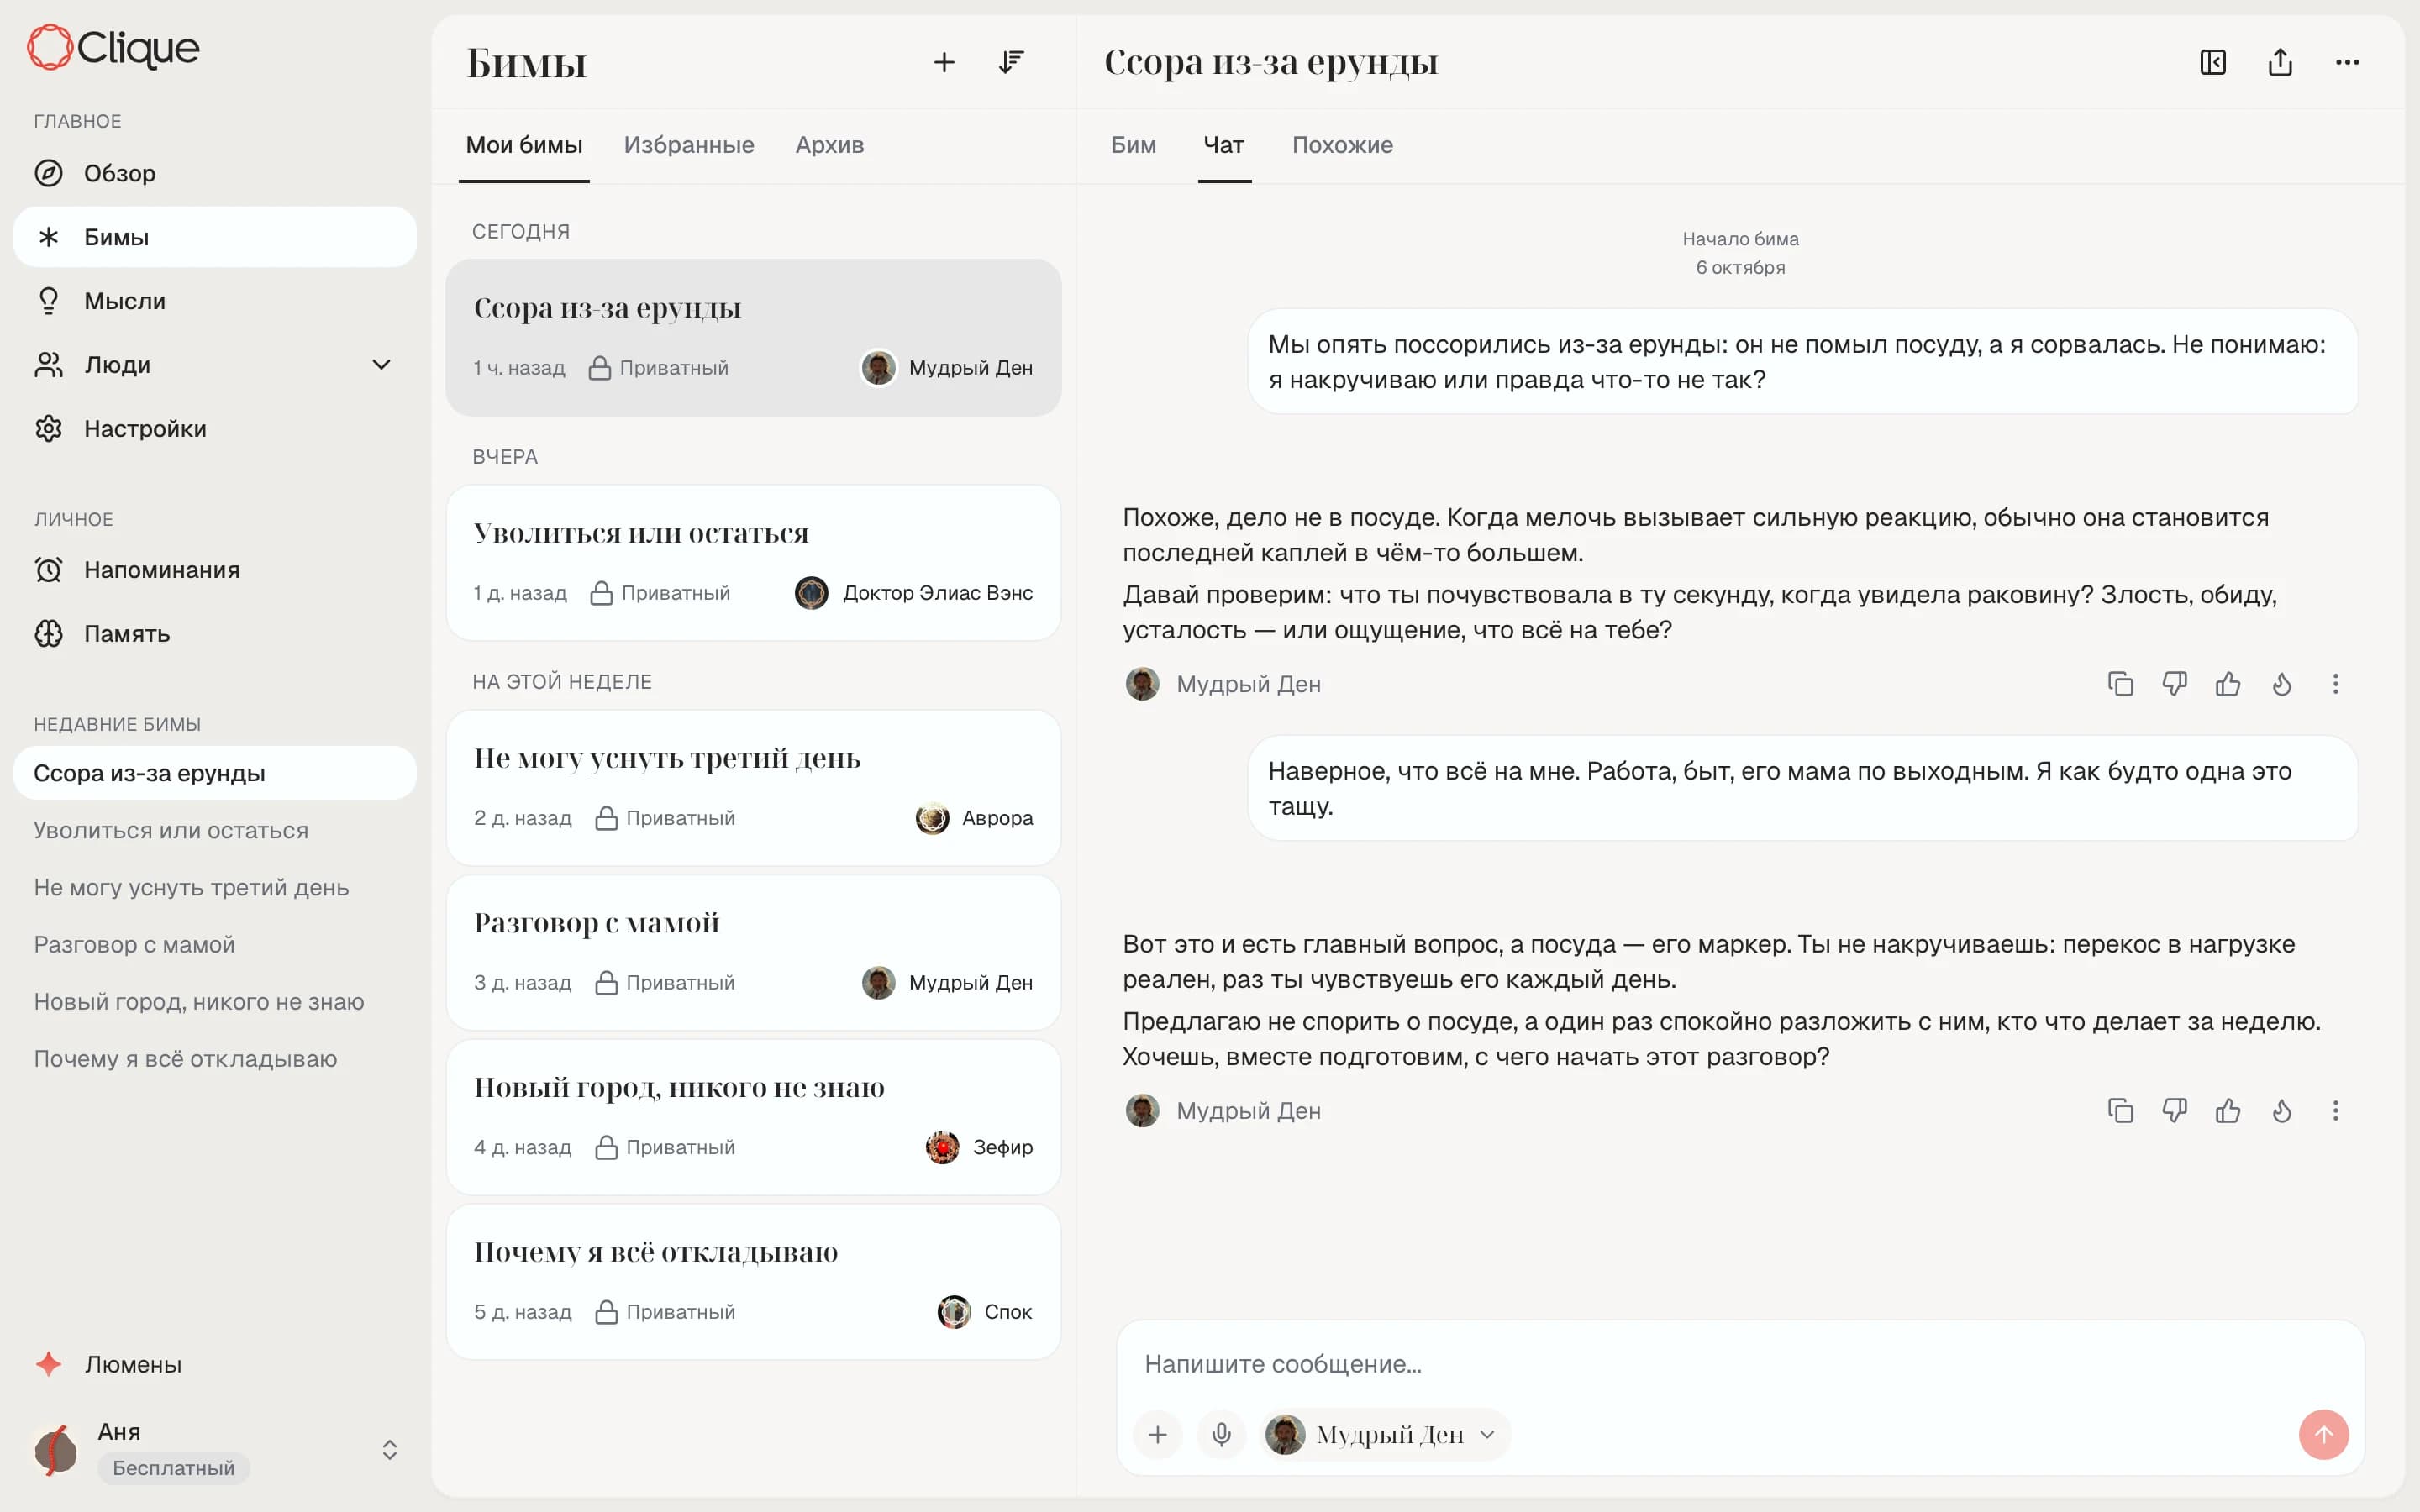Open vertical dots menu on first reply
Image resolution: width=2420 pixels, height=1512 pixels.
click(x=2336, y=684)
